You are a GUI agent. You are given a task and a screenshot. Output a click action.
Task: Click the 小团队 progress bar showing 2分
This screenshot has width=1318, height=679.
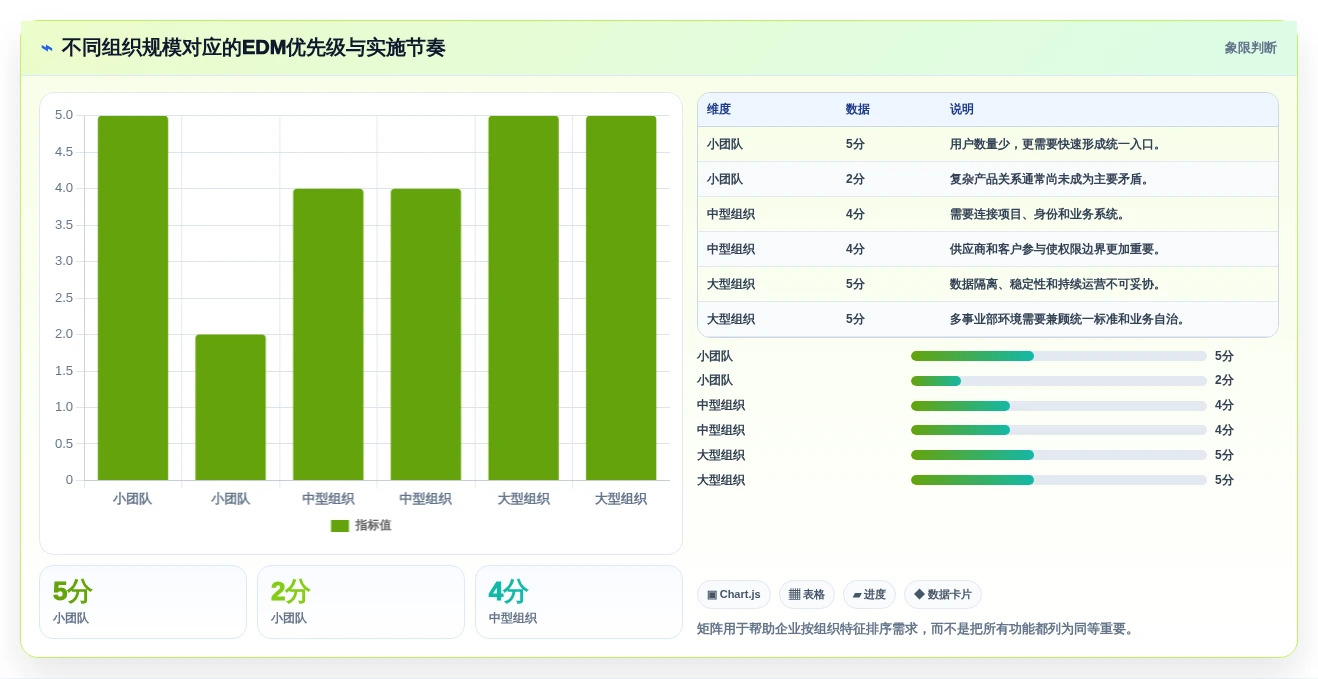[1058, 381]
